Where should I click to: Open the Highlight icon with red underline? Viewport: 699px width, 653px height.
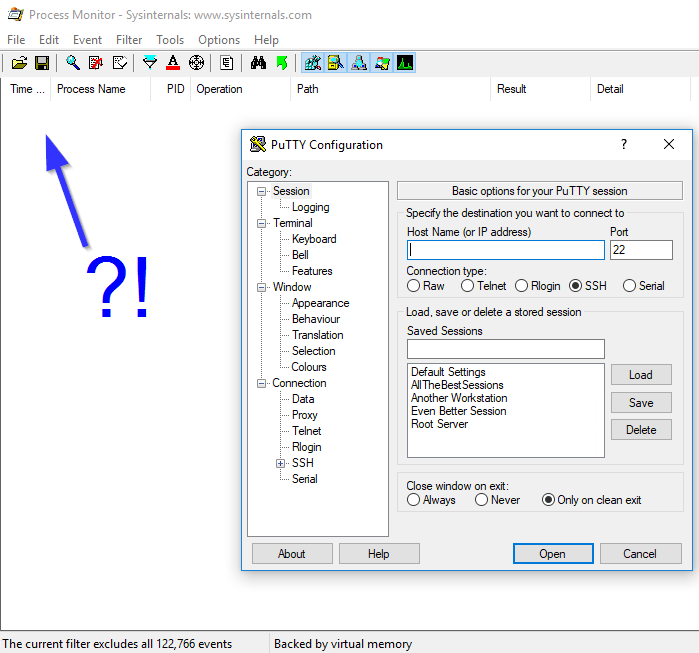(x=173, y=63)
